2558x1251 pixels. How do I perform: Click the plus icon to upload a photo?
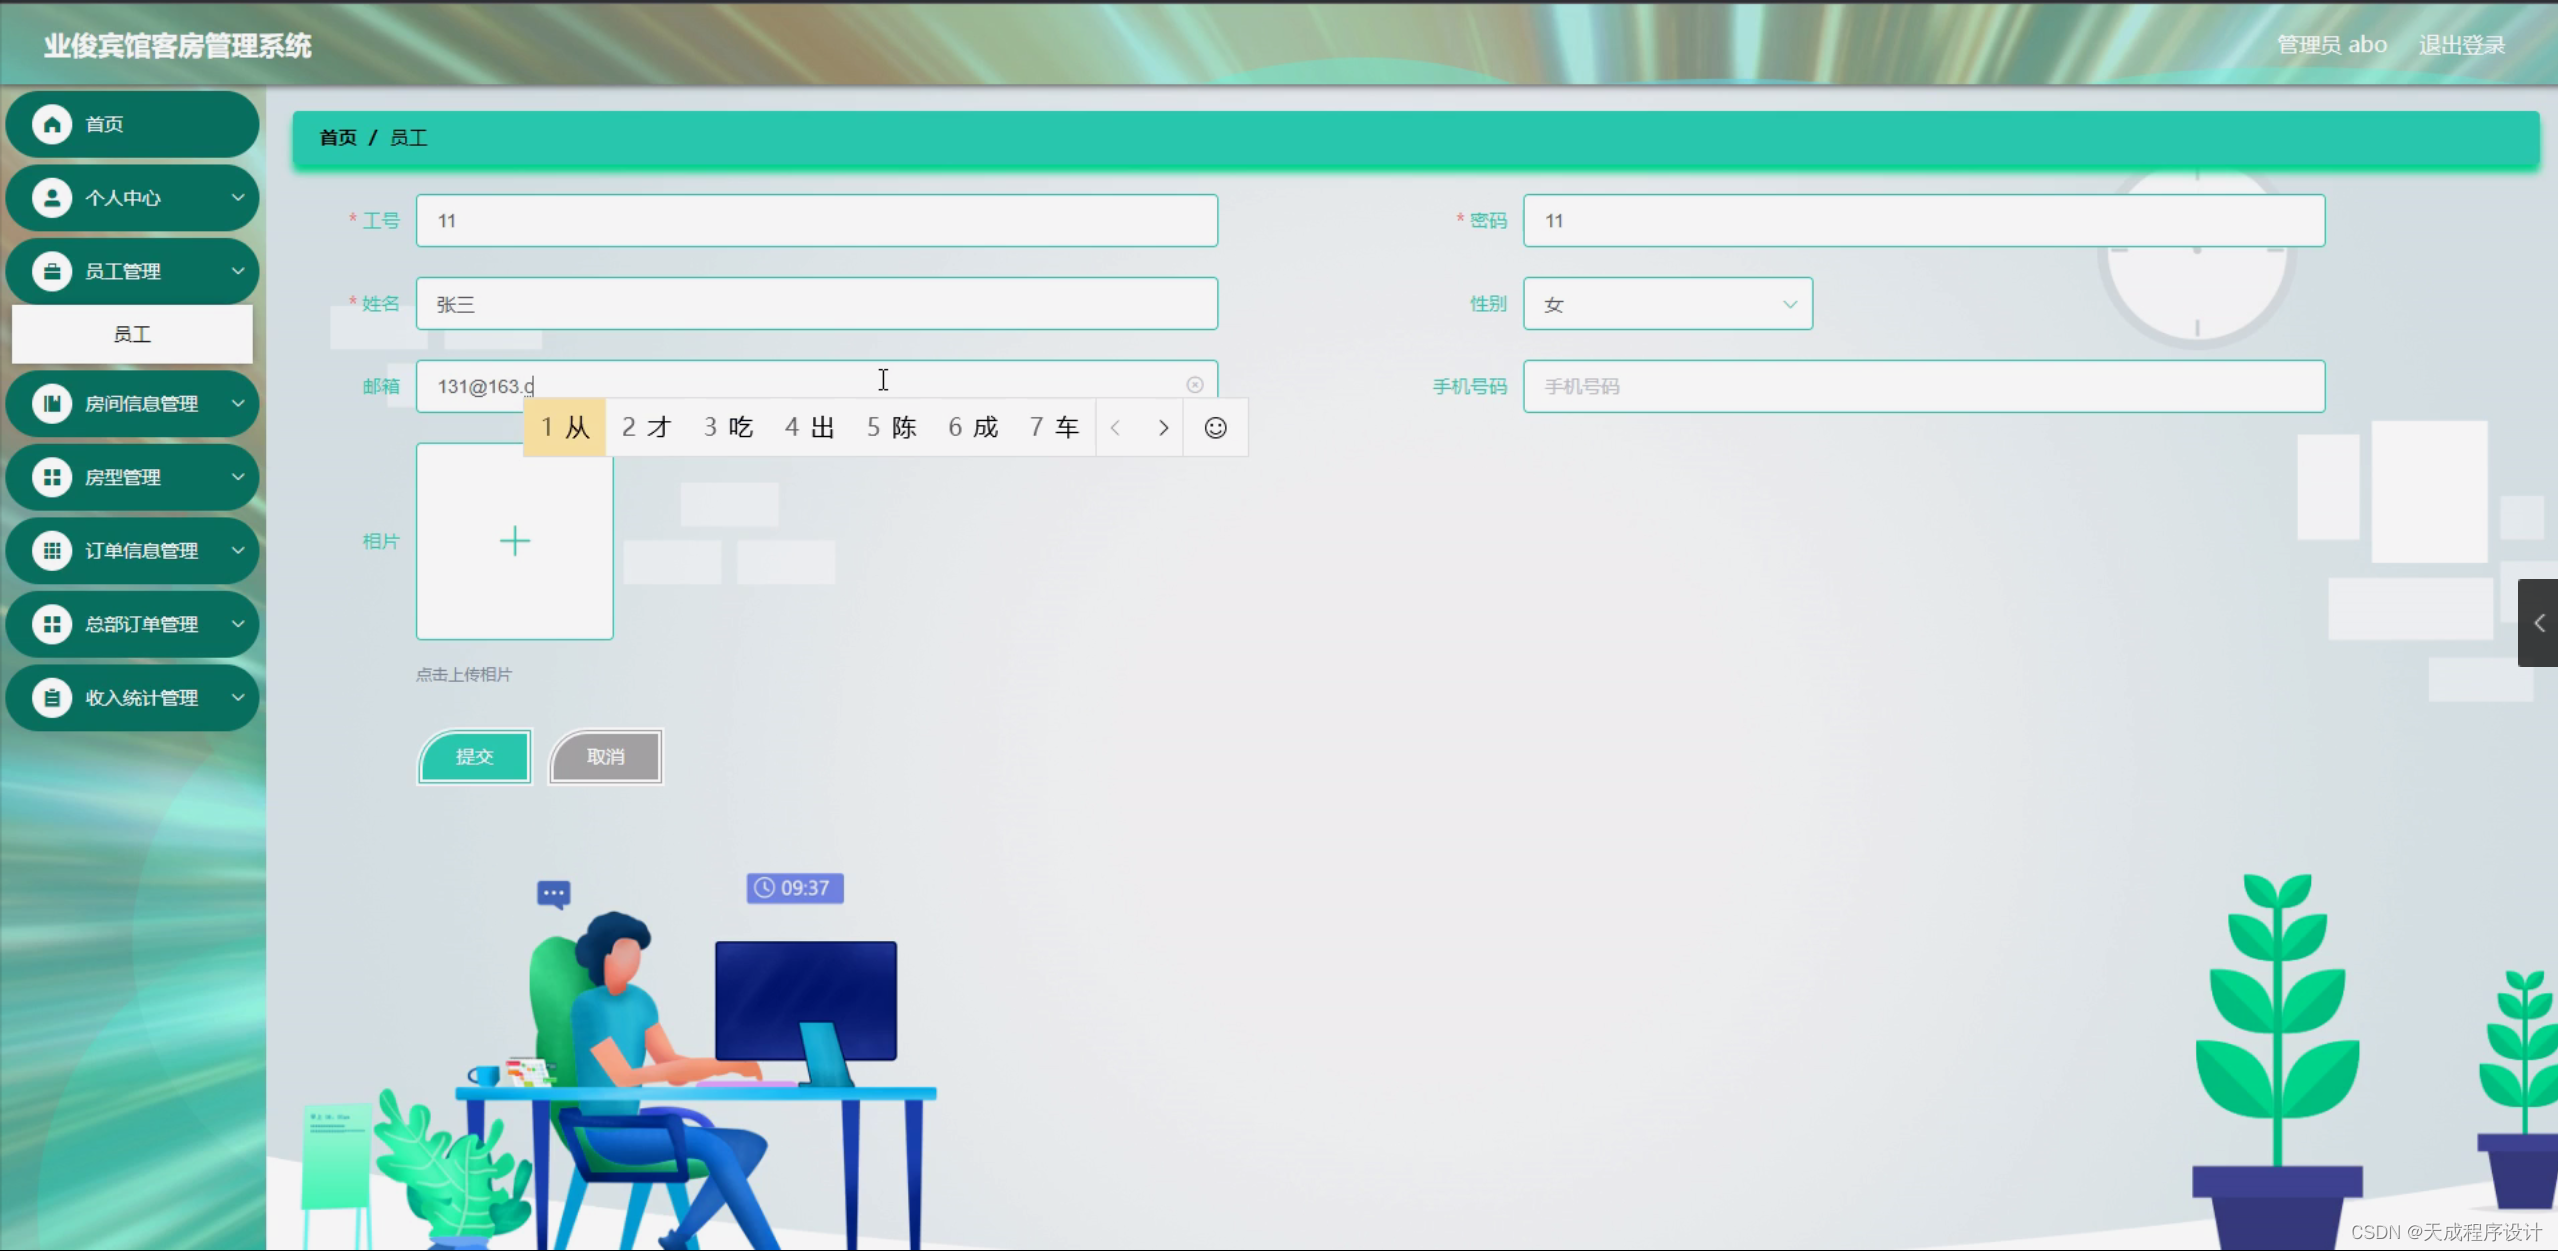[x=514, y=541]
